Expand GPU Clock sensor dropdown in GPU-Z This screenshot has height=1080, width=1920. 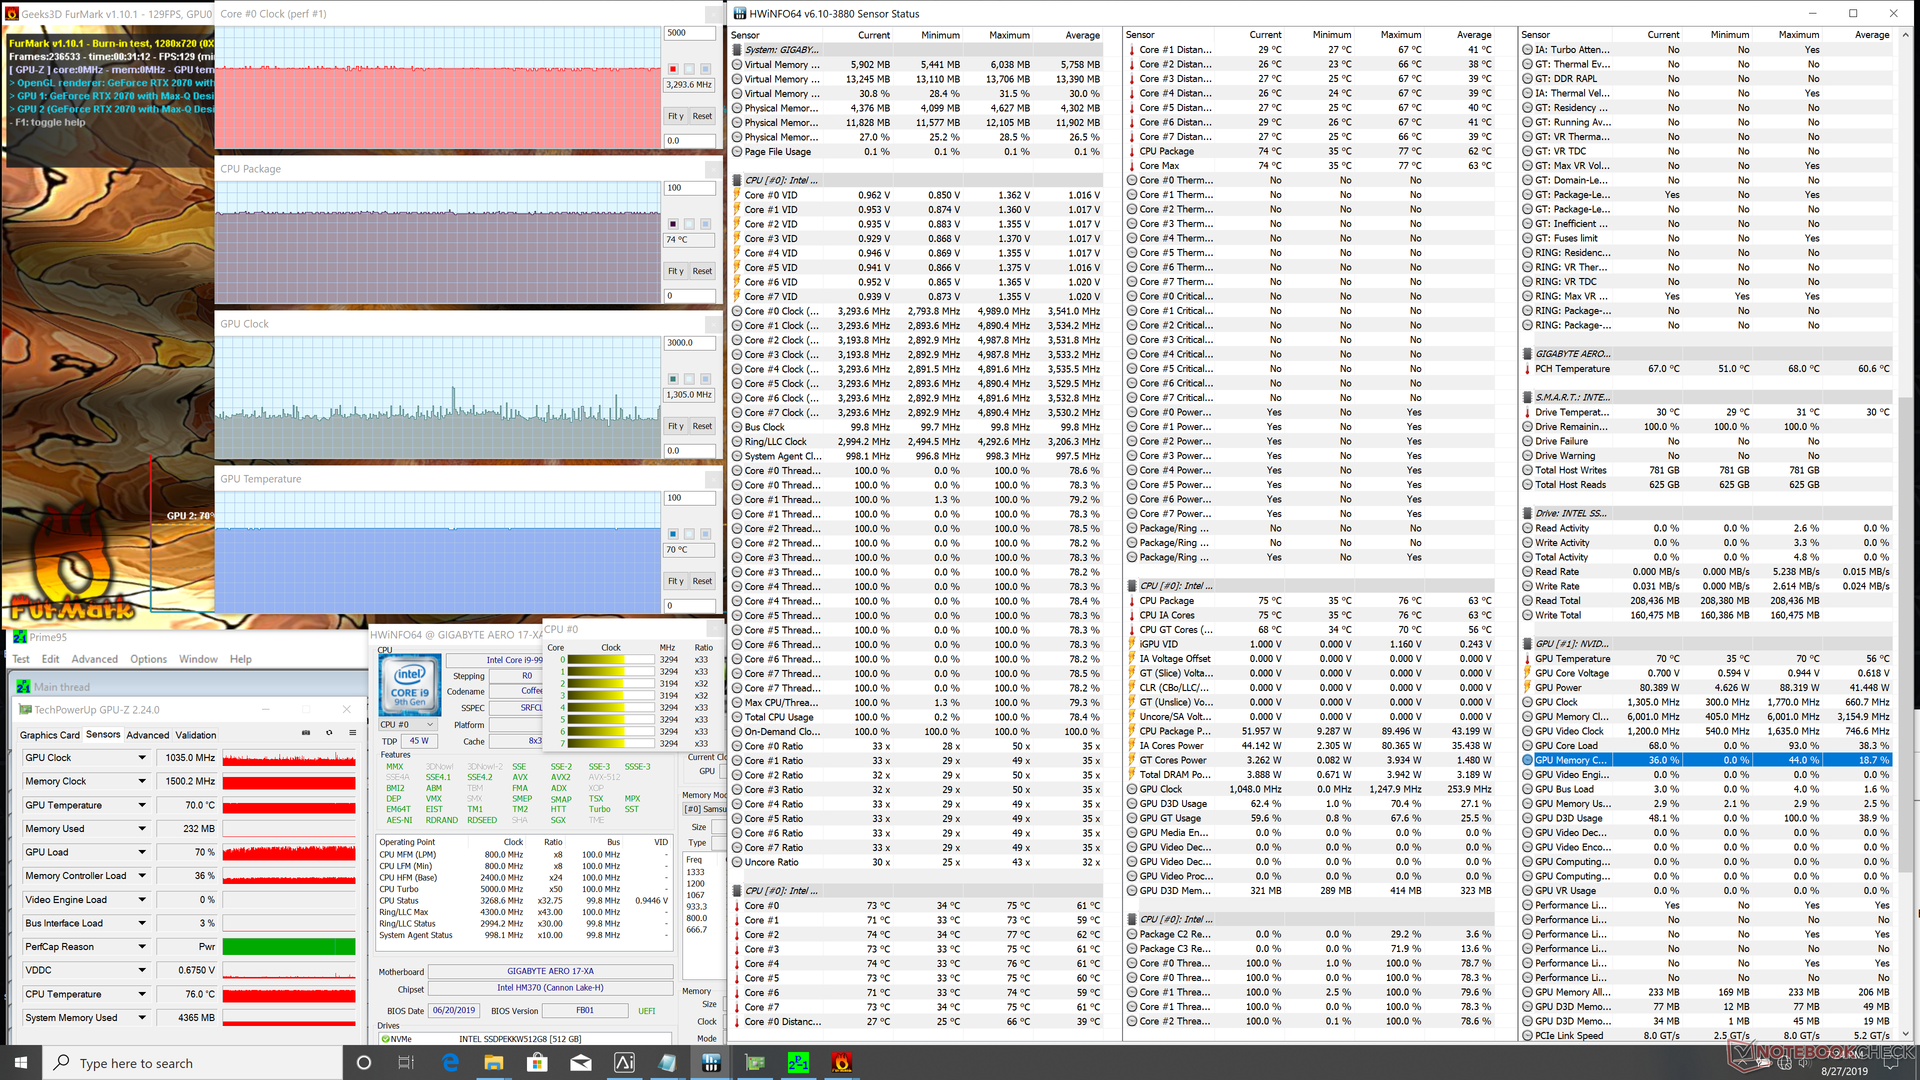pos(142,758)
